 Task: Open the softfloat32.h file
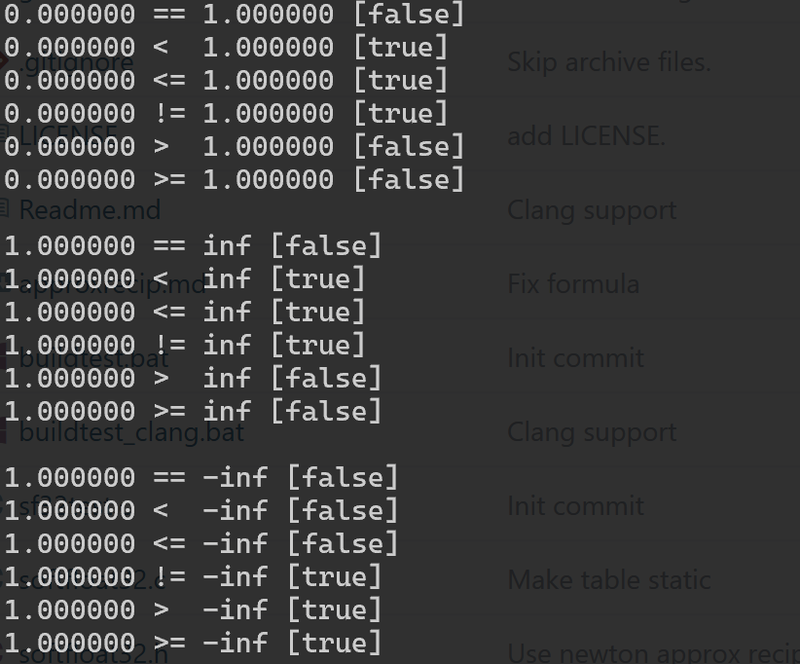94,654
